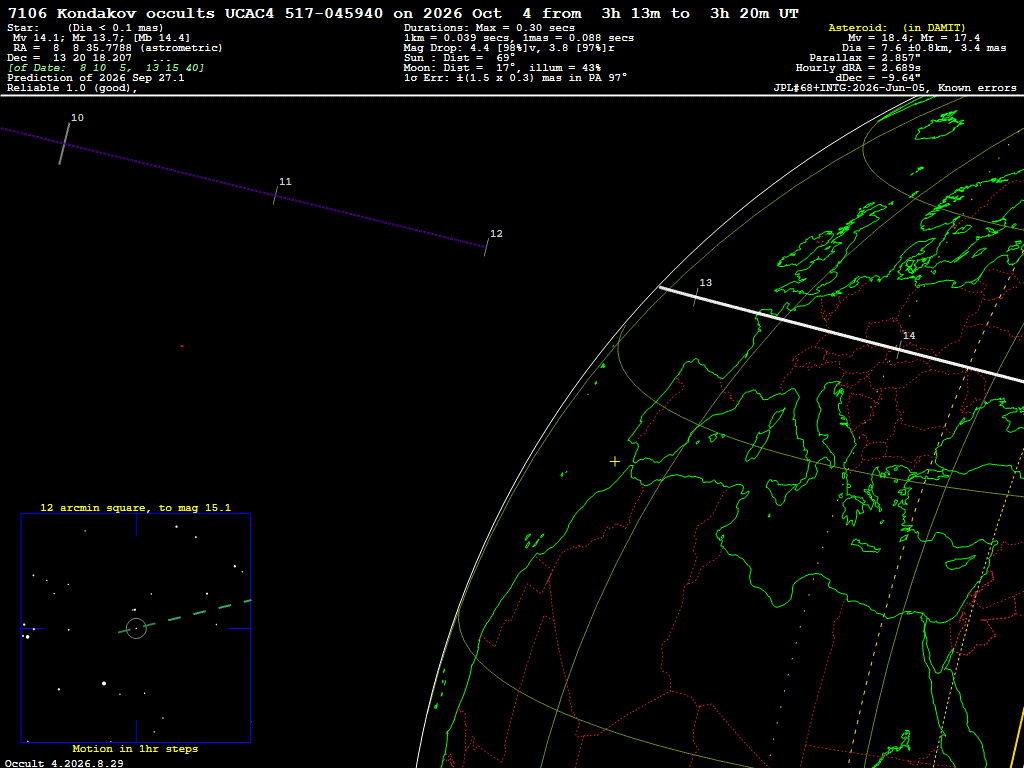Click the largest bright star in finder chart
Image resolution: width=1024 pixels, height=768 pixels.
point(104,683)
